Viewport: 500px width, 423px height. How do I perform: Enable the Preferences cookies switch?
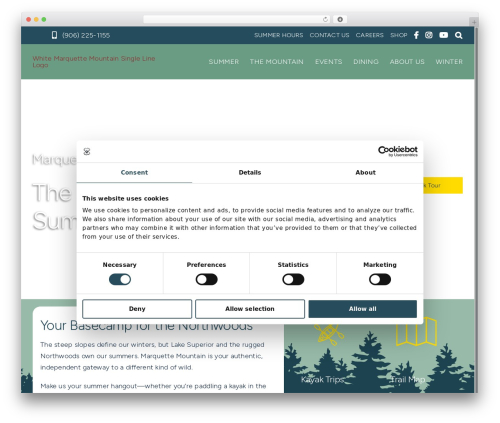click(x=206, y=279)
